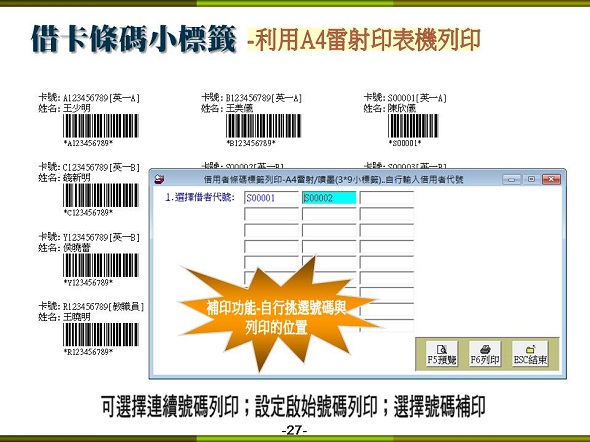Click the text 卡號: R123456789[教職員]
Viewport: 590px width, 442px height.
[91, 306]
